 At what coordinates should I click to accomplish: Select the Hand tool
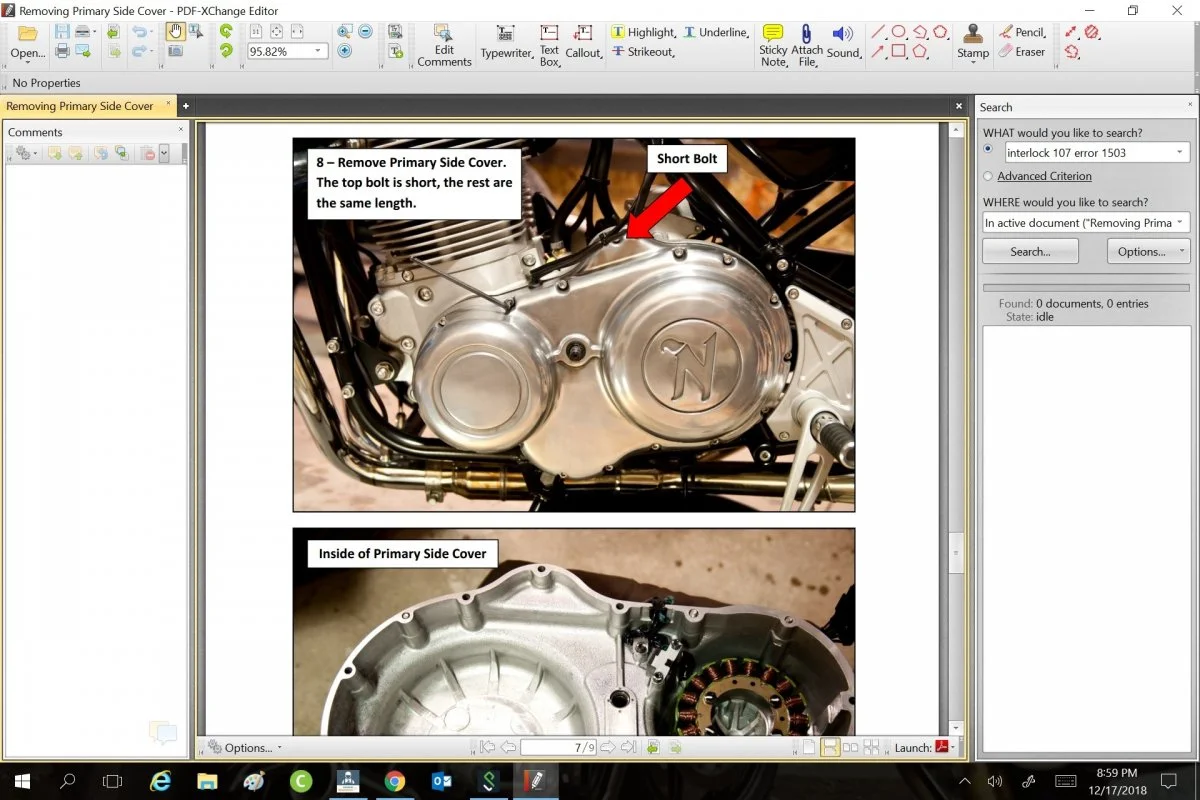pos(175,32)
